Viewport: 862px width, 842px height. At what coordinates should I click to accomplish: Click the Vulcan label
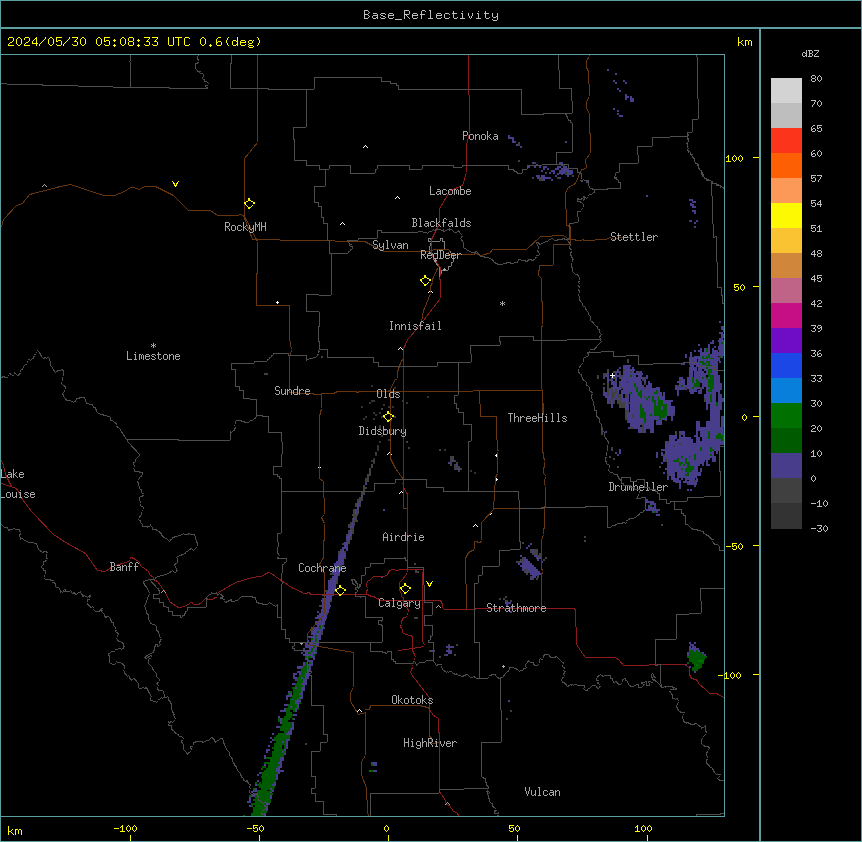click(542, 792)
